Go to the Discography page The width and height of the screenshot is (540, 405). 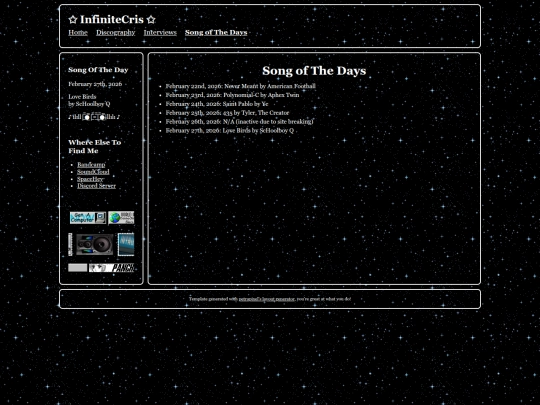coord(115,32)
